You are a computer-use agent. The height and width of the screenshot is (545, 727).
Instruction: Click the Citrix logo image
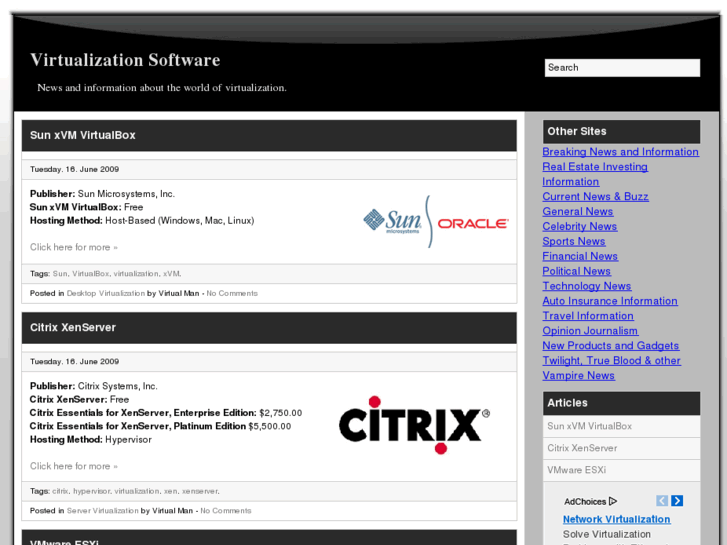(414, 425)
